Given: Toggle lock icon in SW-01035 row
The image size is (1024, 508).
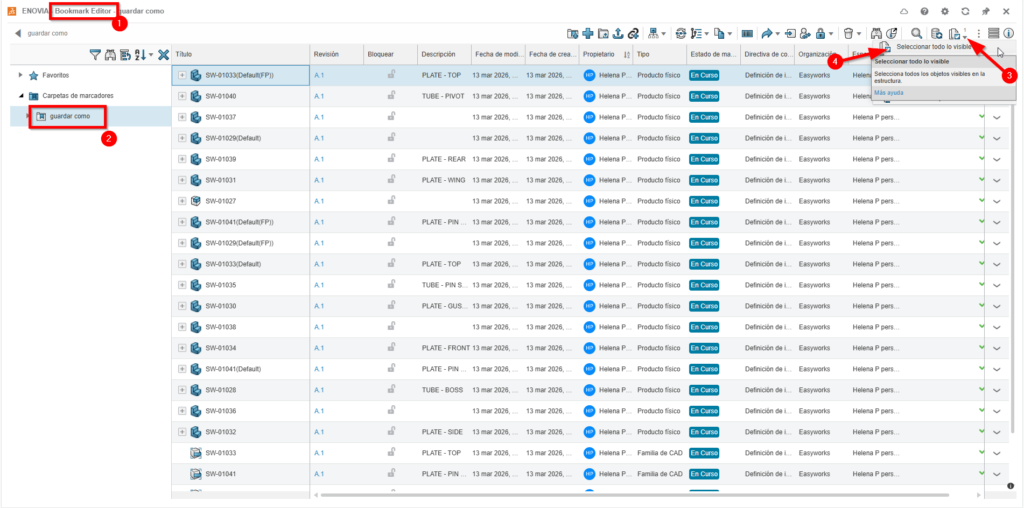Looking at the screenshot, I should (x=391, y=285).
